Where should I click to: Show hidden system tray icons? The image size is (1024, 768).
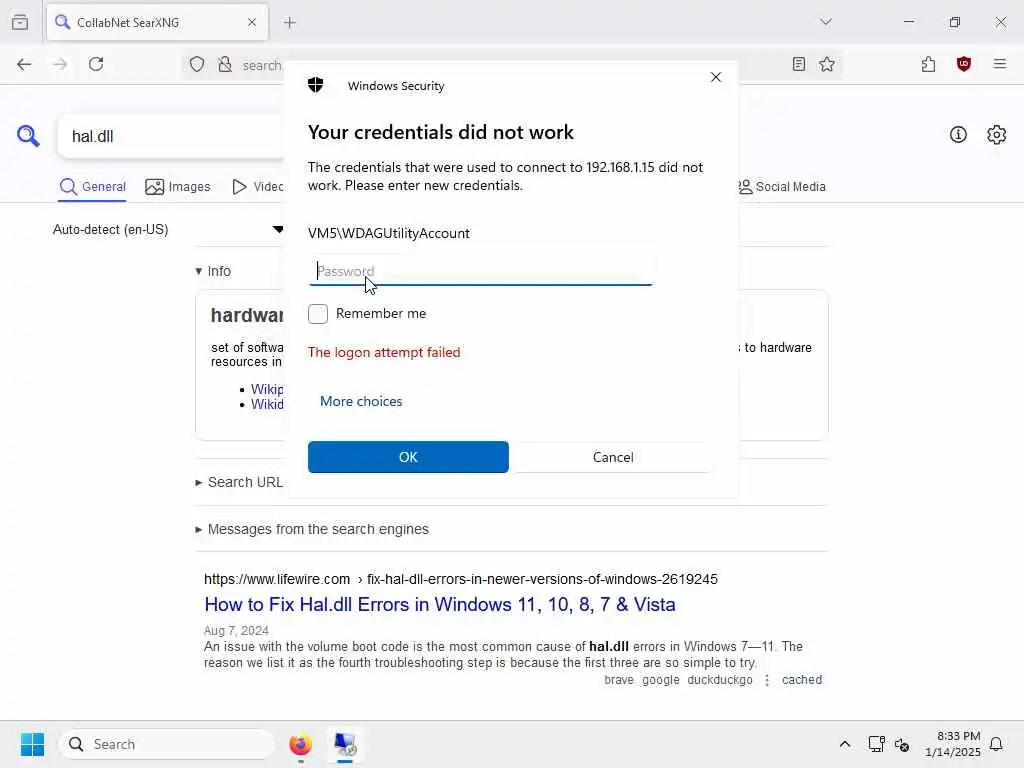point(844,744)
